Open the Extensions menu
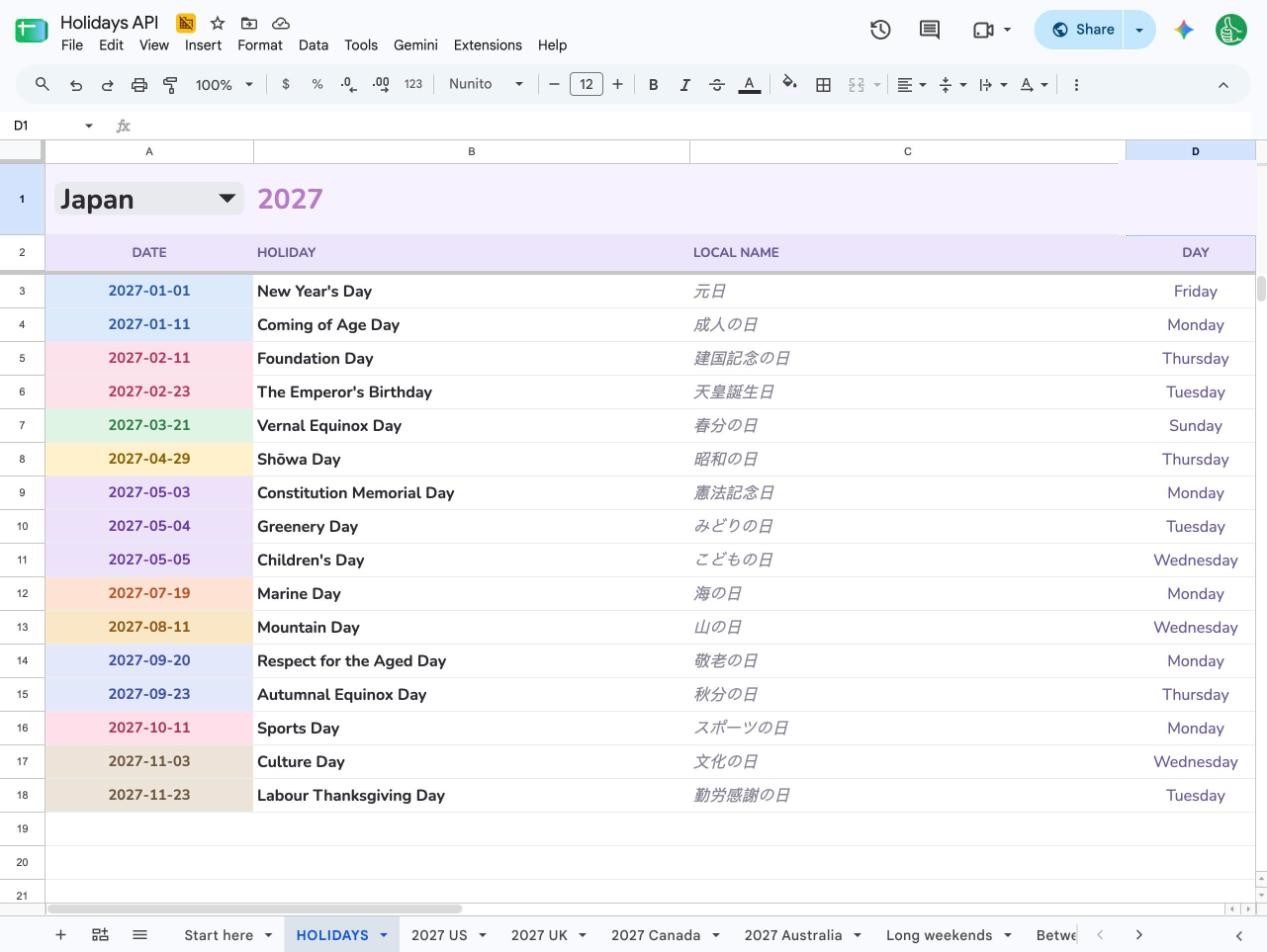Viewport: 1267px width, 952px height. [488, 45]
